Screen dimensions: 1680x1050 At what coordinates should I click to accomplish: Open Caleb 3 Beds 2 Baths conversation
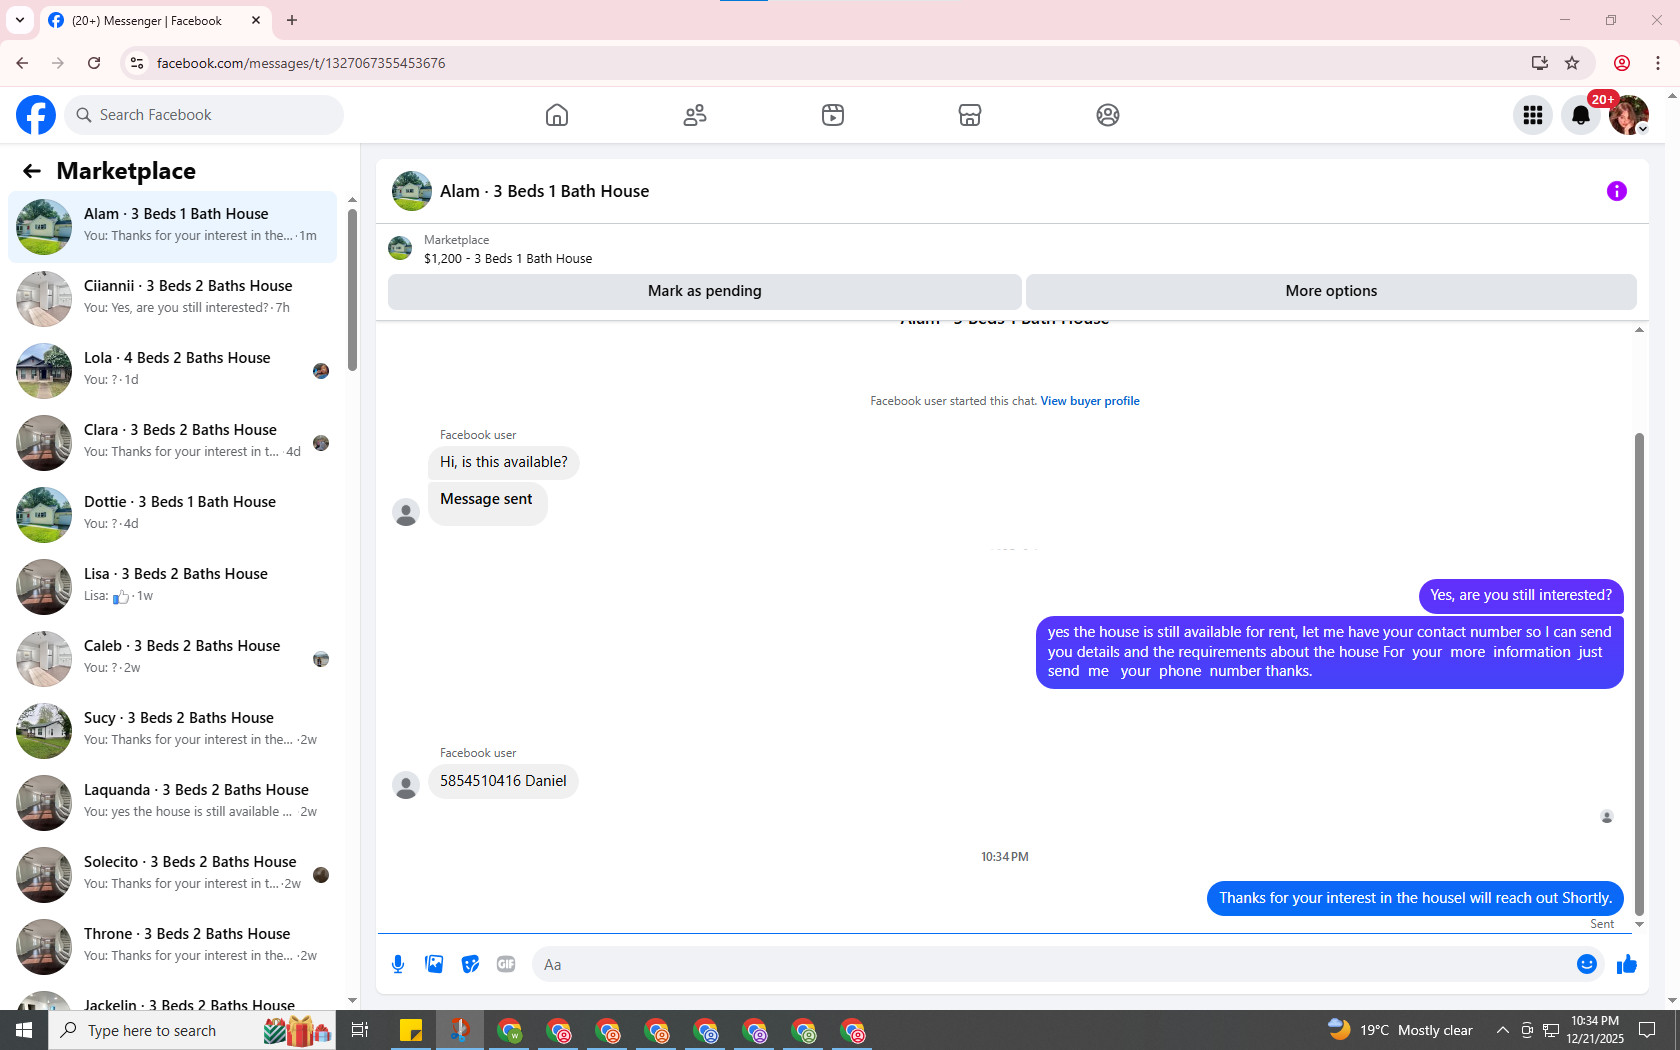tap(172, 659)
